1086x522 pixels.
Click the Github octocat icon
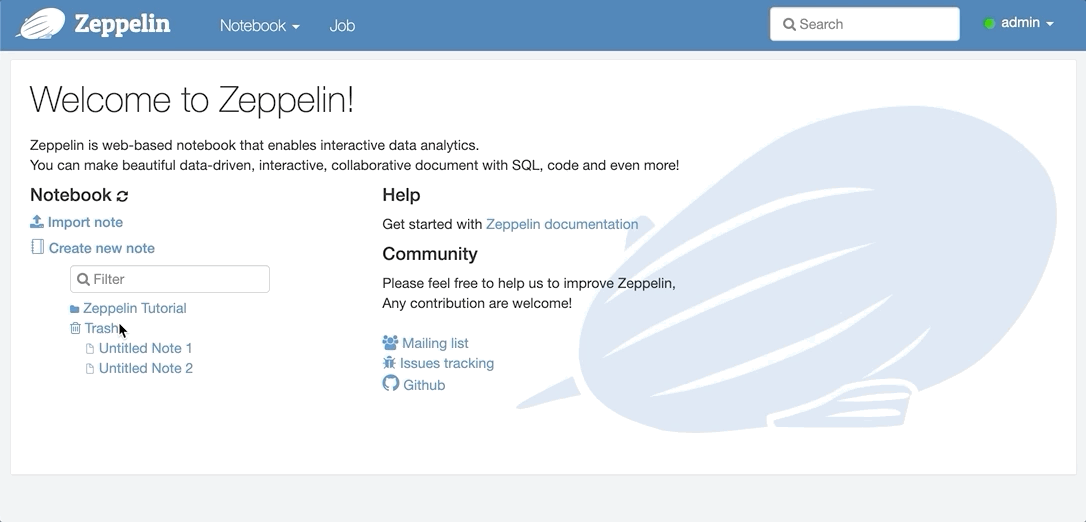(x=391, y=384)
